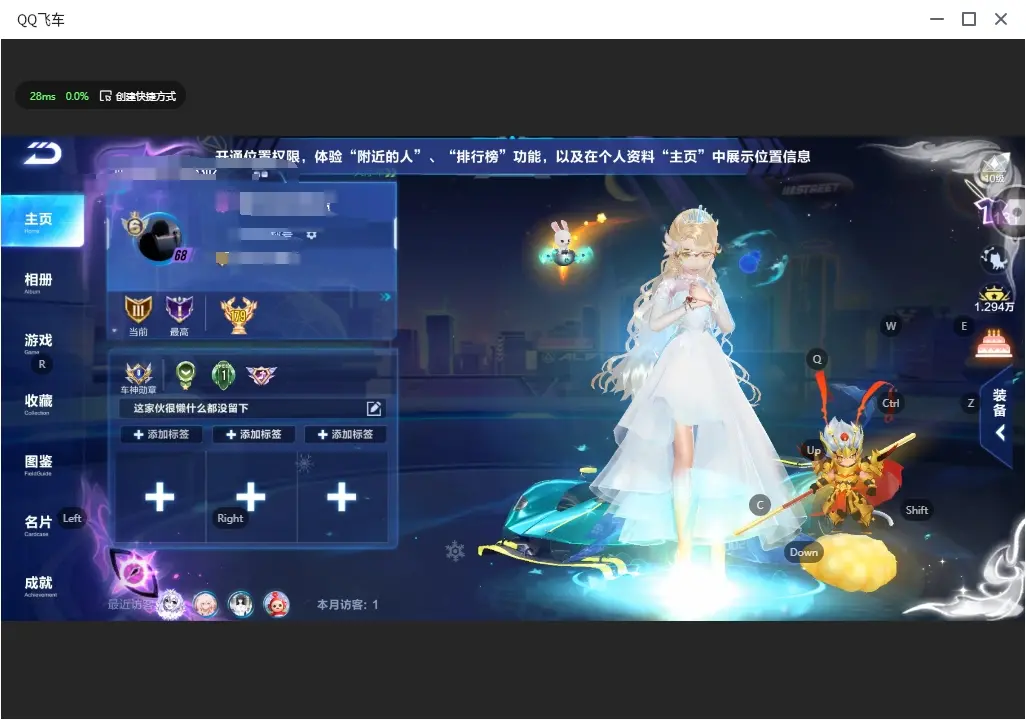Click the leftmost 添加标签 button
Image resolution: width=1026 pixels, height=720 pixels.
tap(161, 435)
